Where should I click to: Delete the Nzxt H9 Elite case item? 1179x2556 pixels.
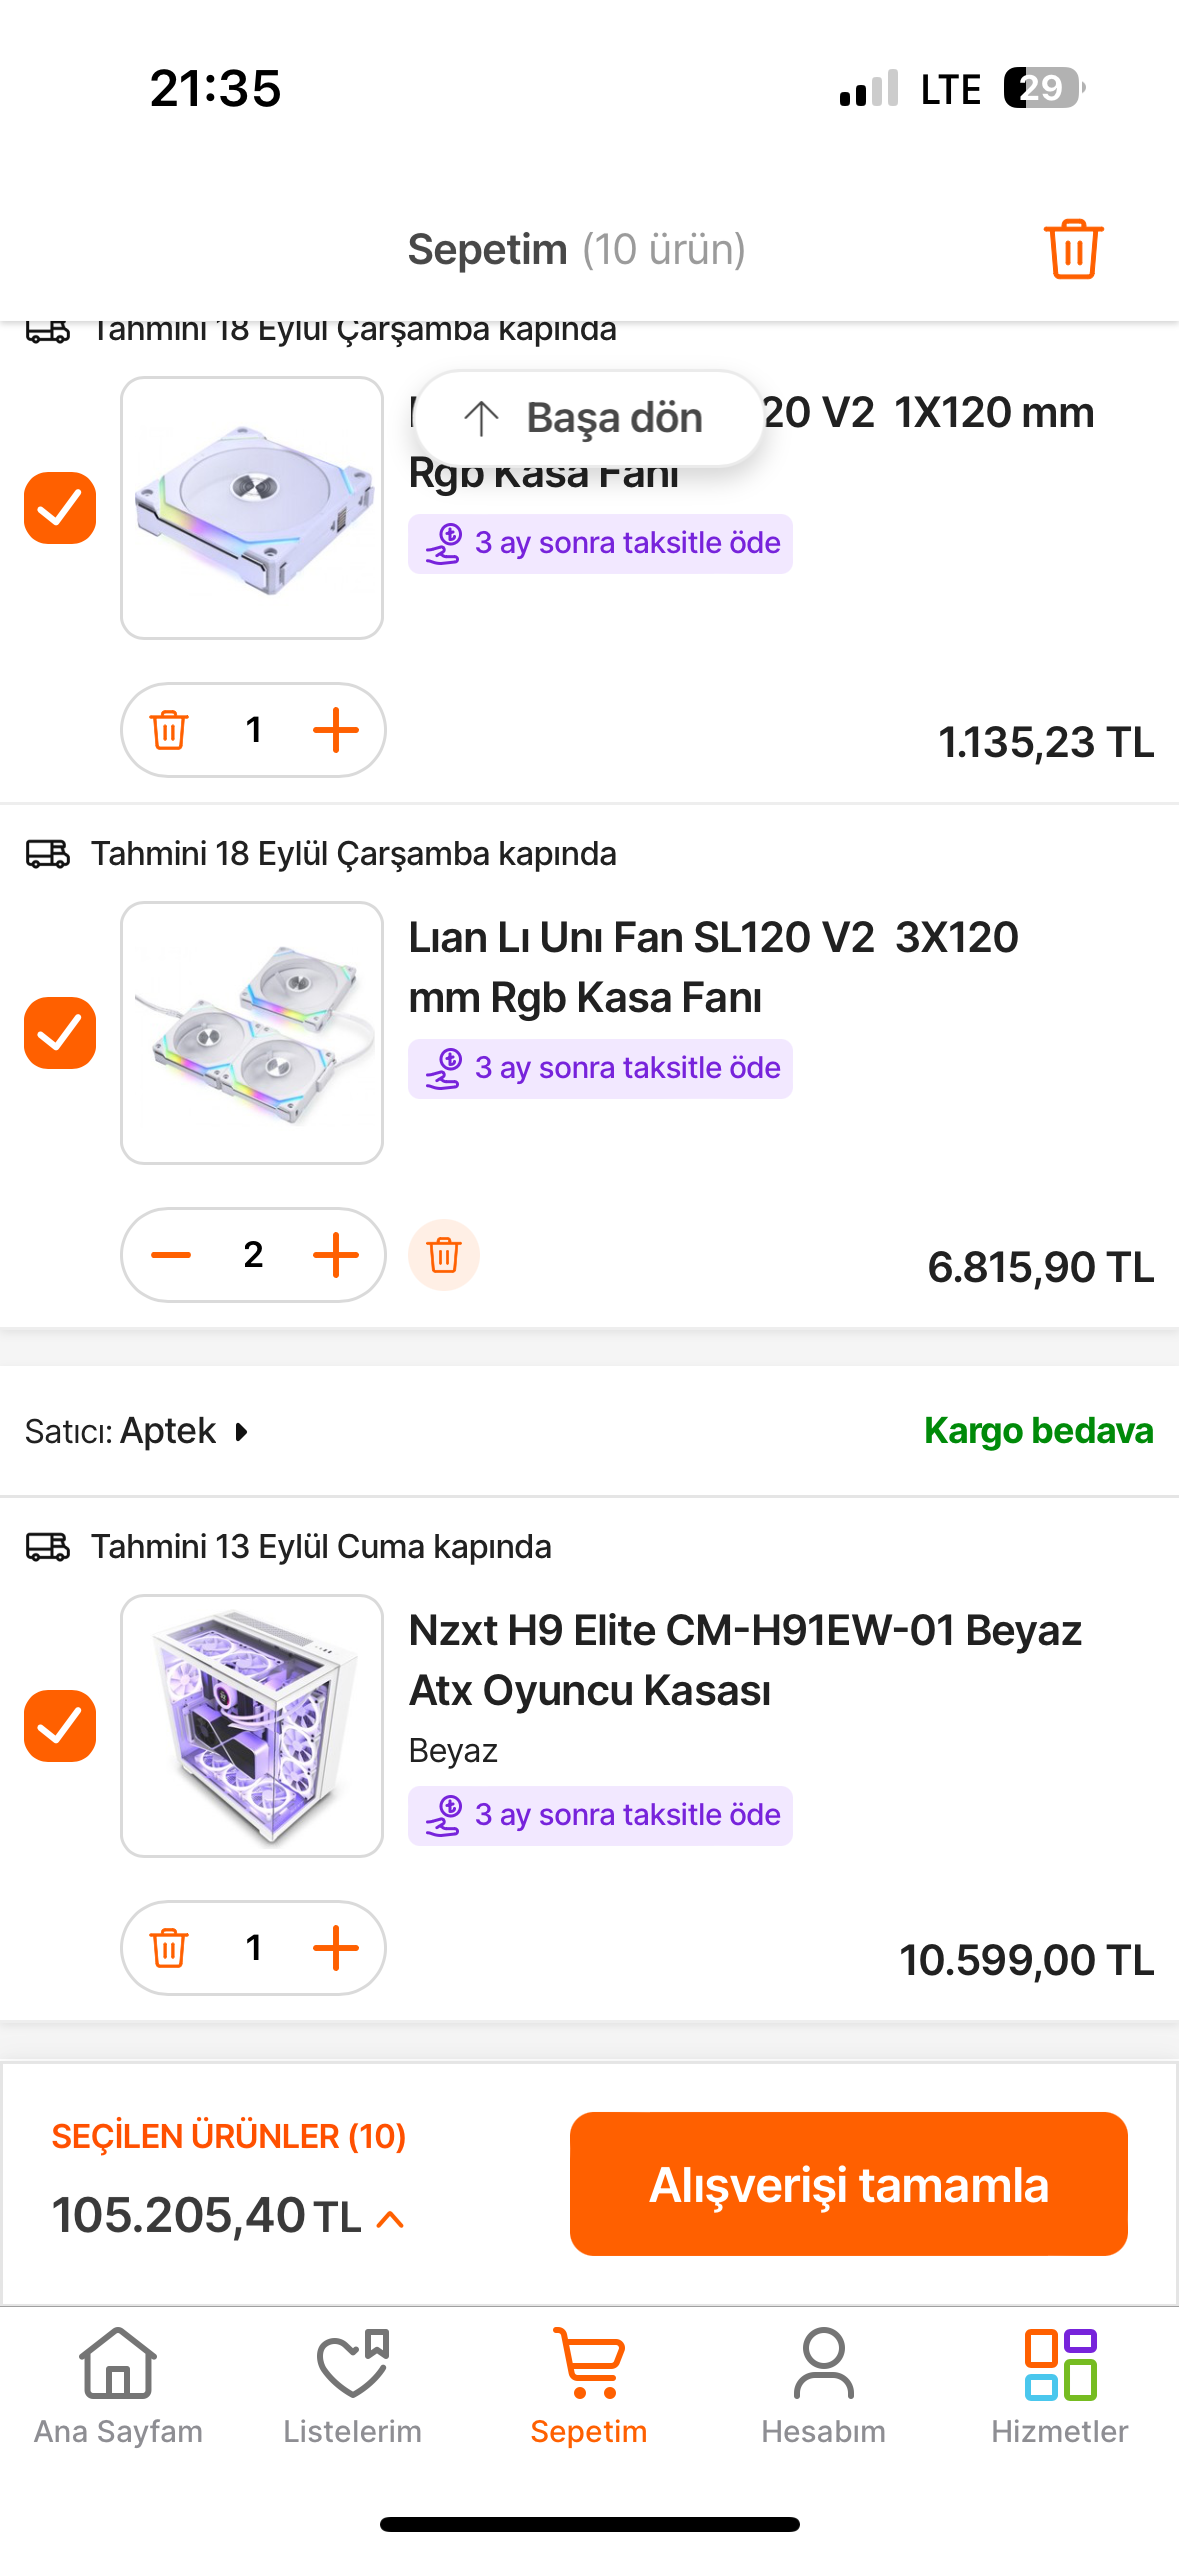(169, 1947)
